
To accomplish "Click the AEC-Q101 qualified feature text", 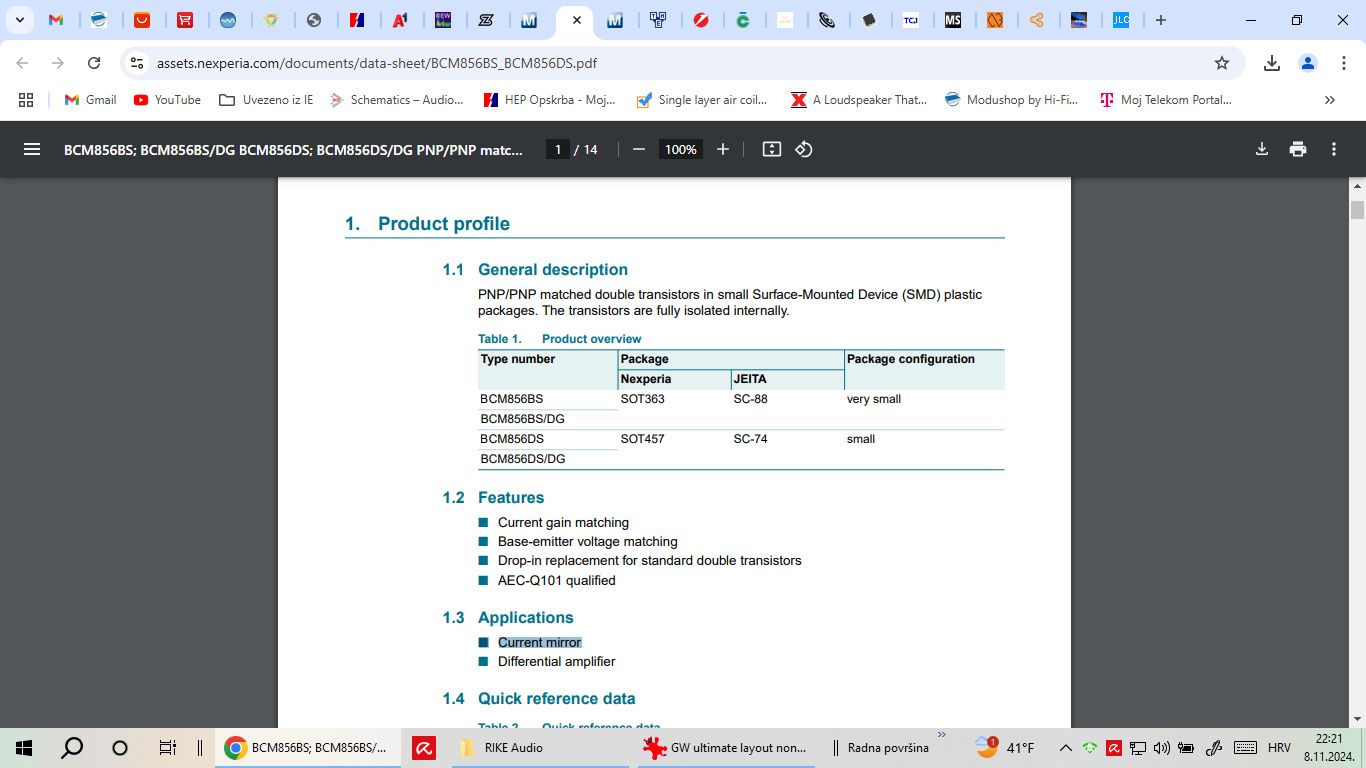I will tap(556, 580).
